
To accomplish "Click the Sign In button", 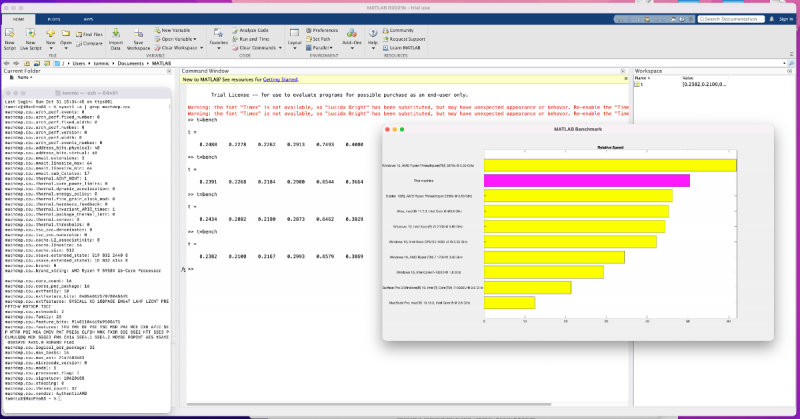I will [788, 18].
